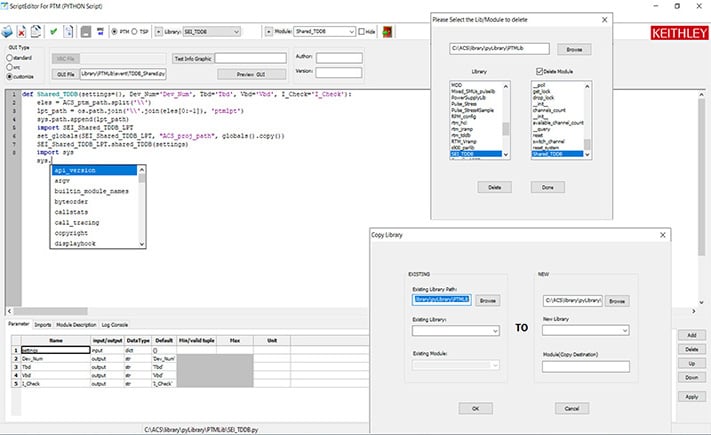711x435 pixels.
Task: Switch to the Module Description tab
Action: (77, 325)
